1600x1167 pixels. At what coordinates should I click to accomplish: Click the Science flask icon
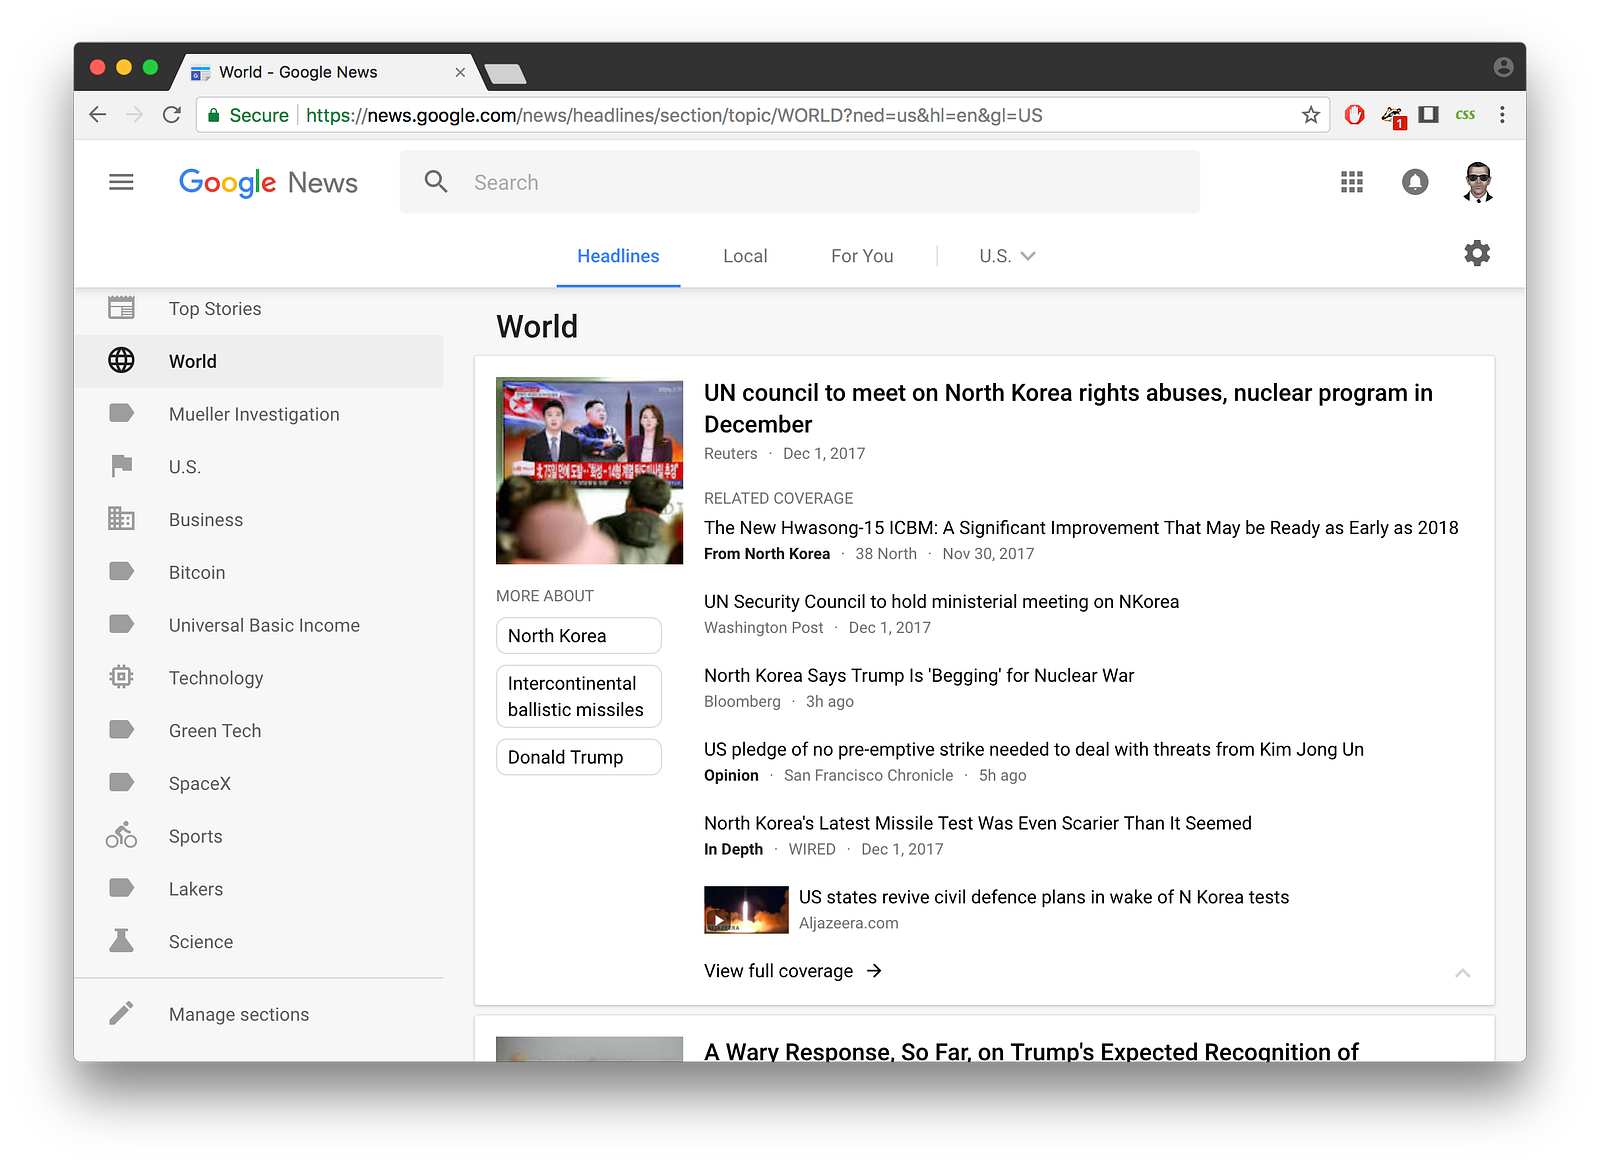(121, 941)
